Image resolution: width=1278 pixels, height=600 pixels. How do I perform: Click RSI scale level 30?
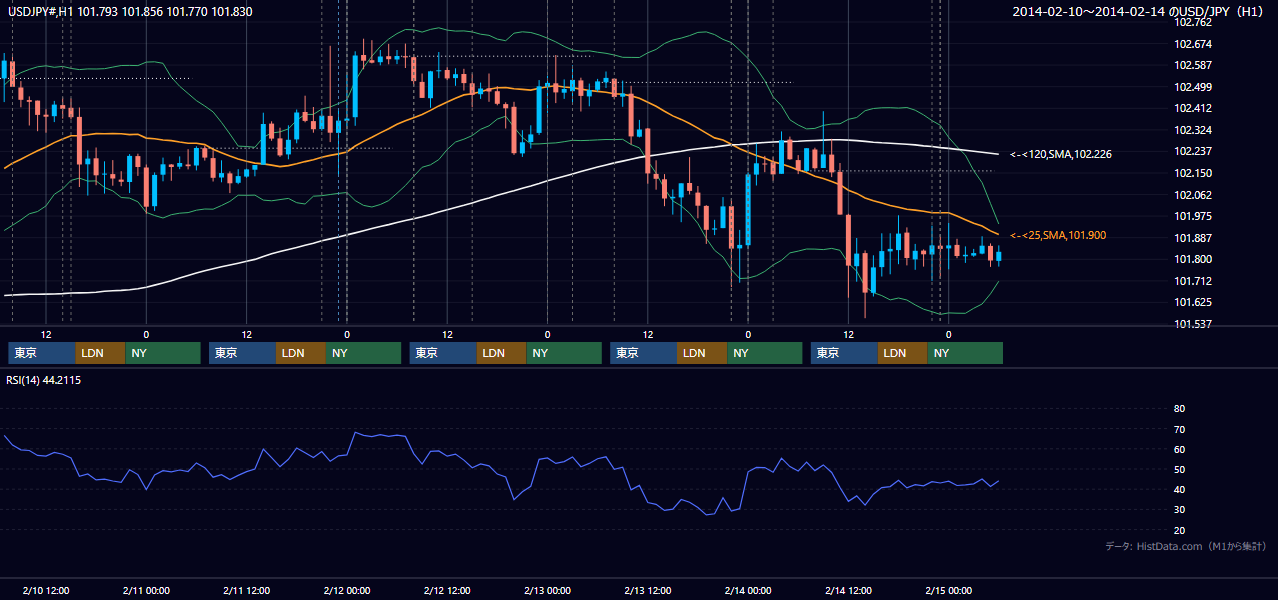pyautogui.click(x=1179, y=509)
